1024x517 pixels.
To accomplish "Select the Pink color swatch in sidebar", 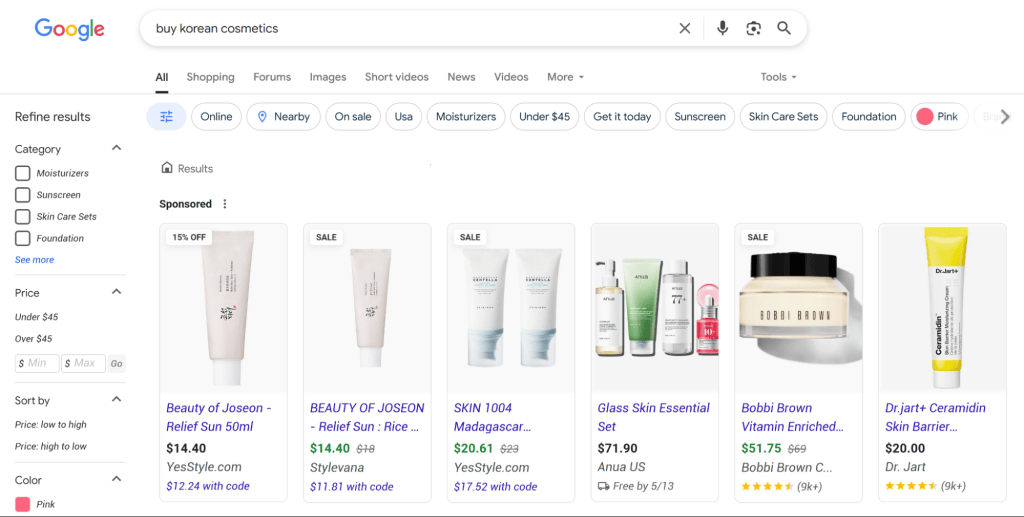I will pyautogui.click(x=22, y=504).
